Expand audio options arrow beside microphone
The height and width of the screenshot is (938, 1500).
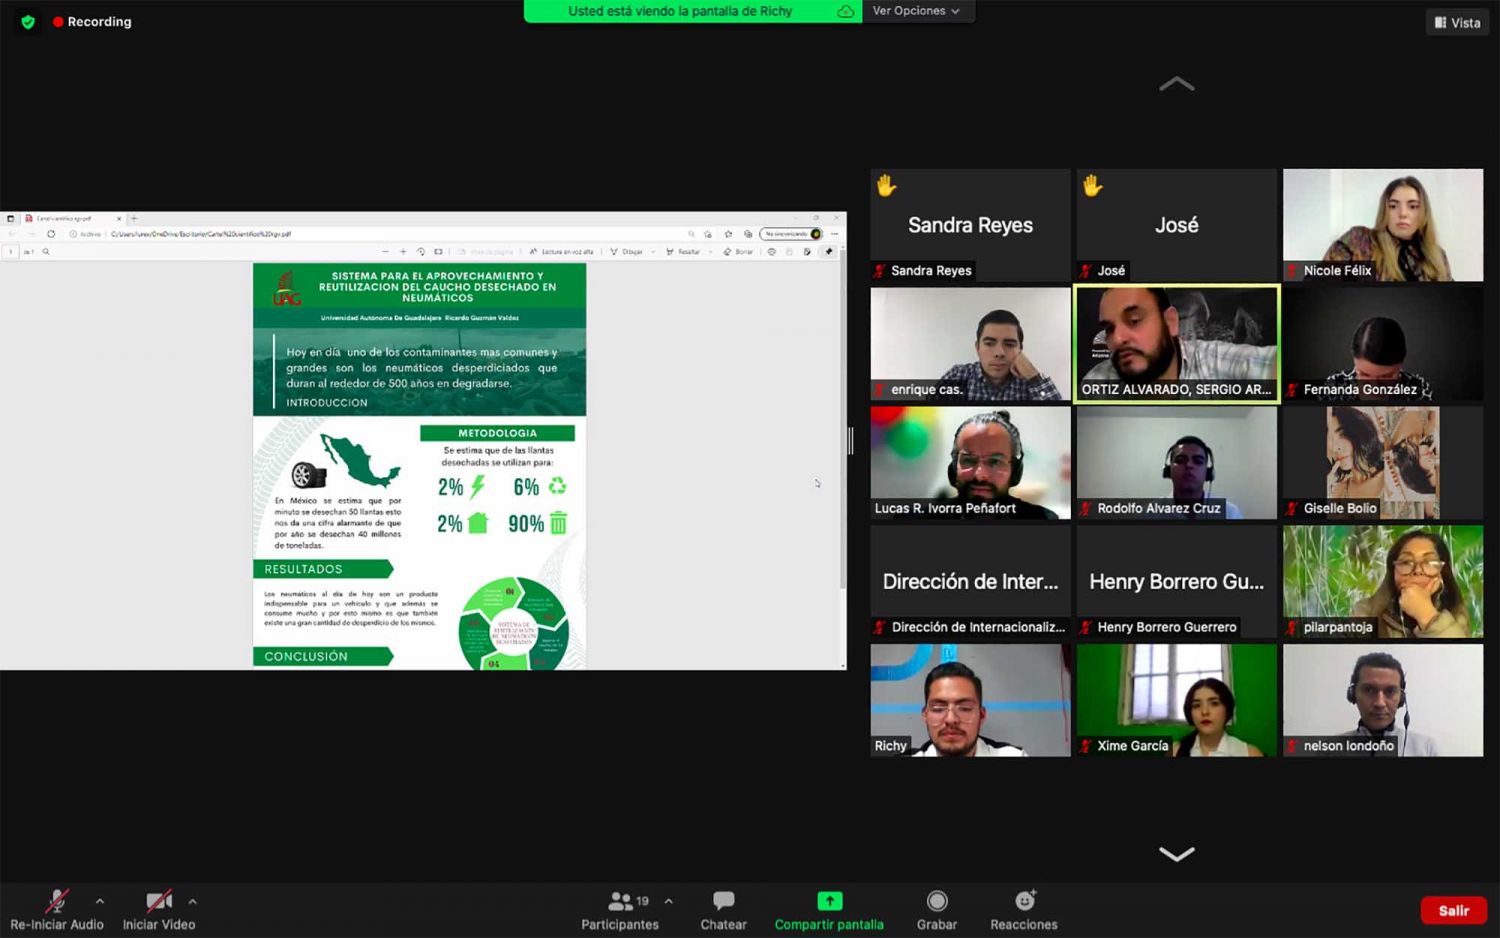click(x=100, y=901)
